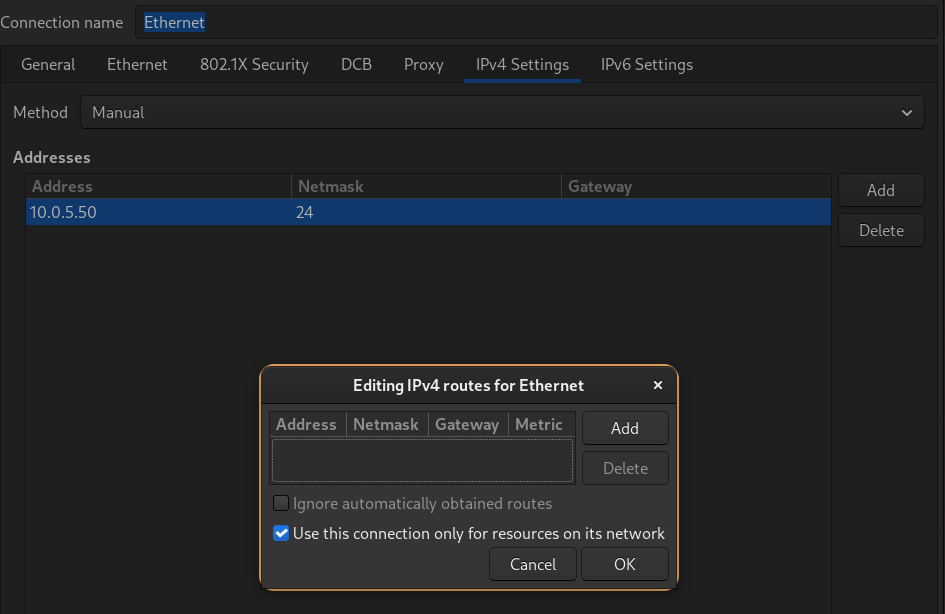Close the IPv4 routes dialog with the X

pos(657,385)
